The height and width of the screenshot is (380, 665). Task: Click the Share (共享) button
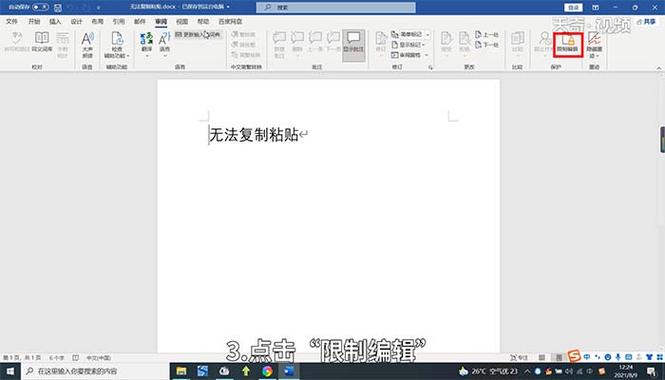tap(646, 21)
